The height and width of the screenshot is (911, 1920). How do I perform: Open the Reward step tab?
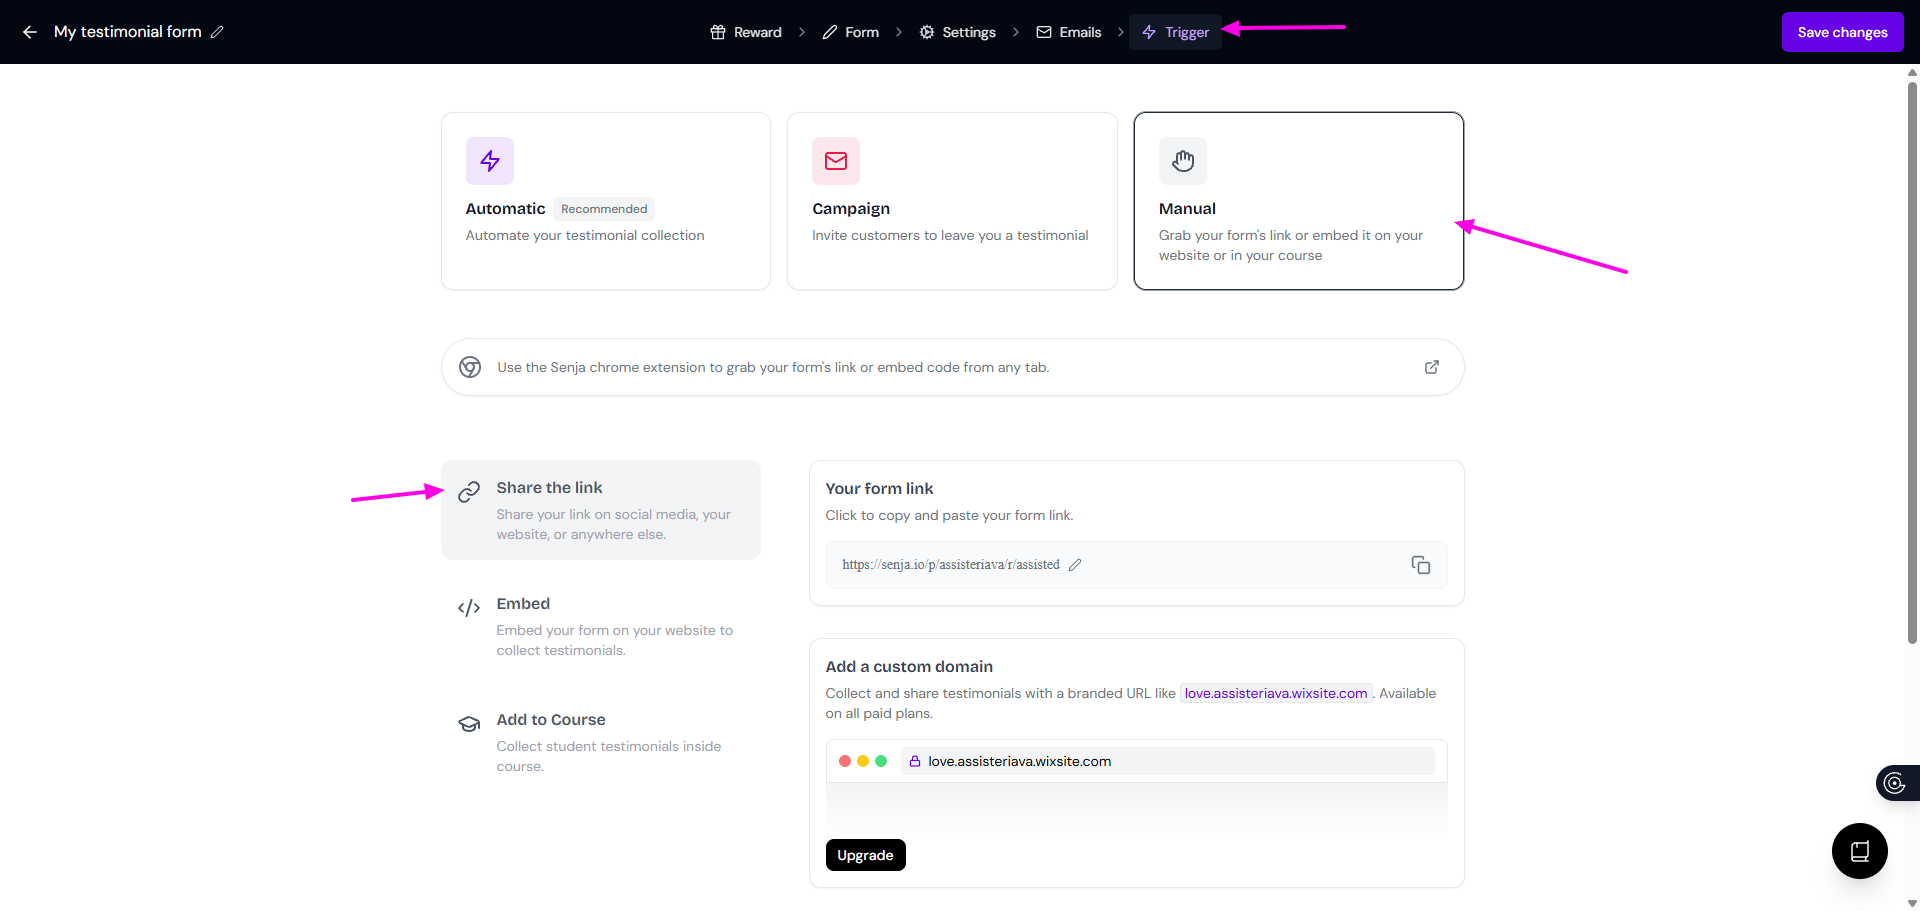tap(746, 32)
